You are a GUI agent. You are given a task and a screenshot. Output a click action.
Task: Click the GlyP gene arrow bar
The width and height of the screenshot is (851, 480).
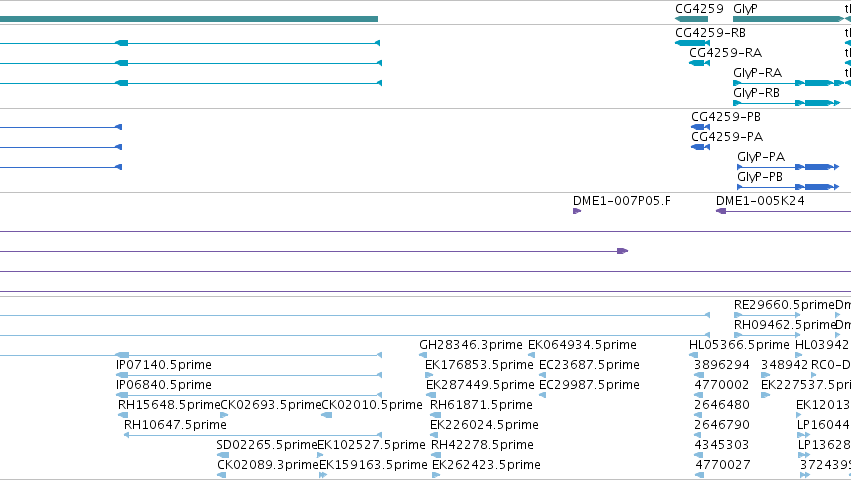click(789, 19)
